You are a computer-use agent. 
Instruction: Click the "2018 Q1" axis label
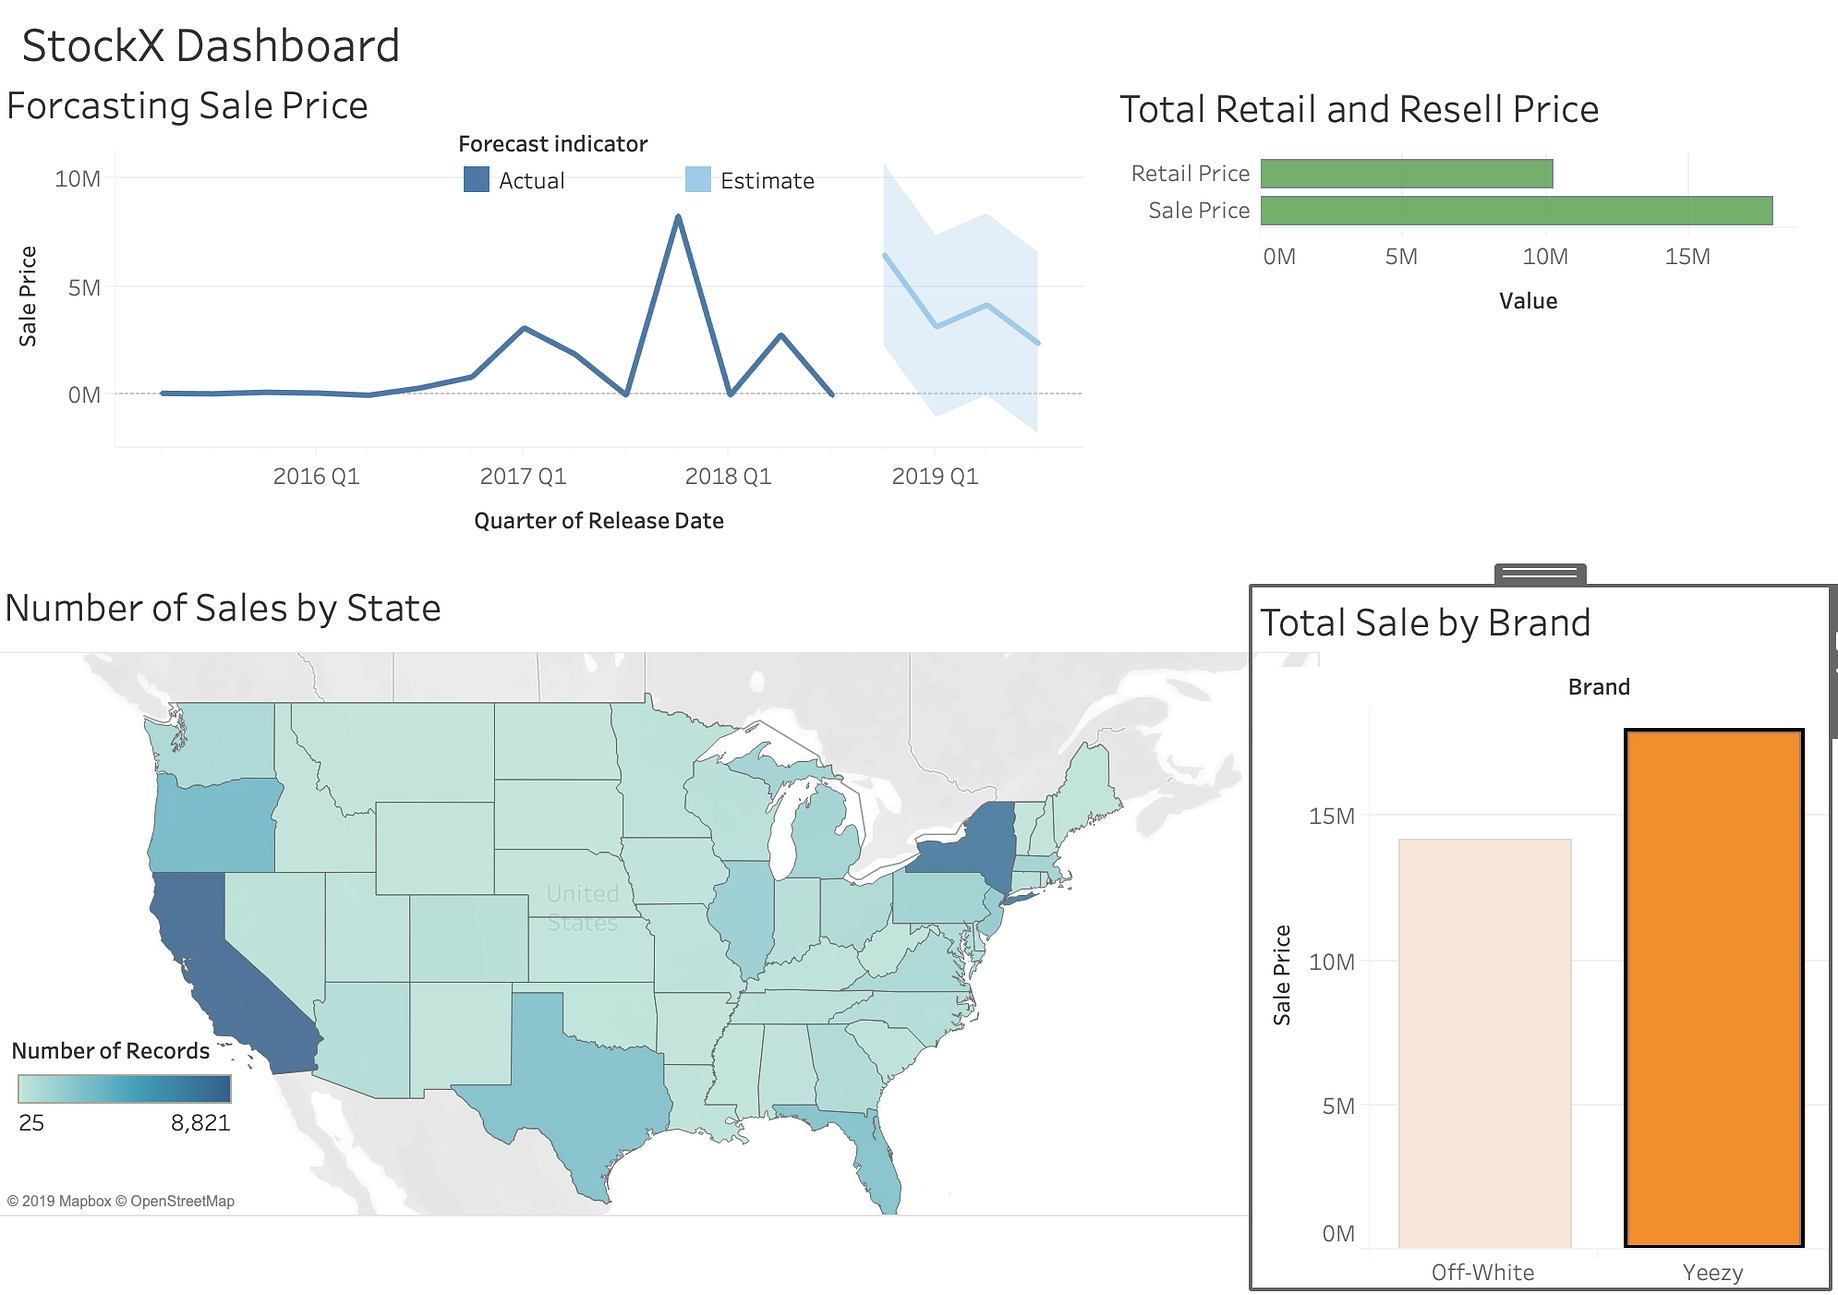(x=728, y=476)
